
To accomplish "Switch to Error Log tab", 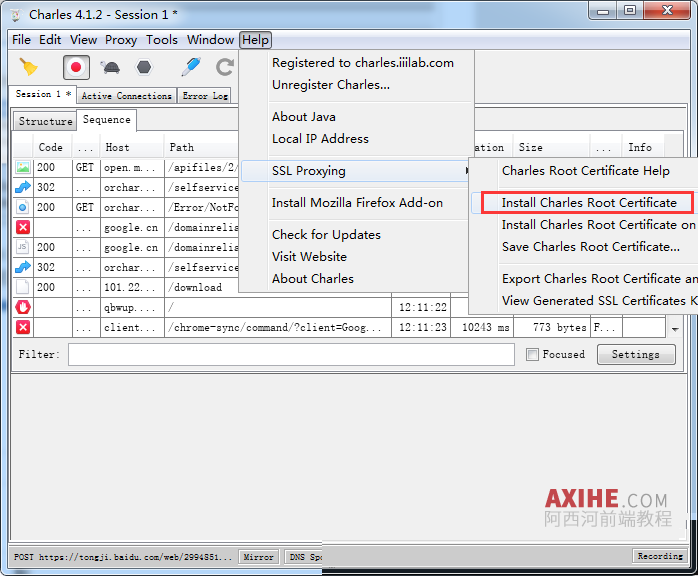I will coord(205,96).
